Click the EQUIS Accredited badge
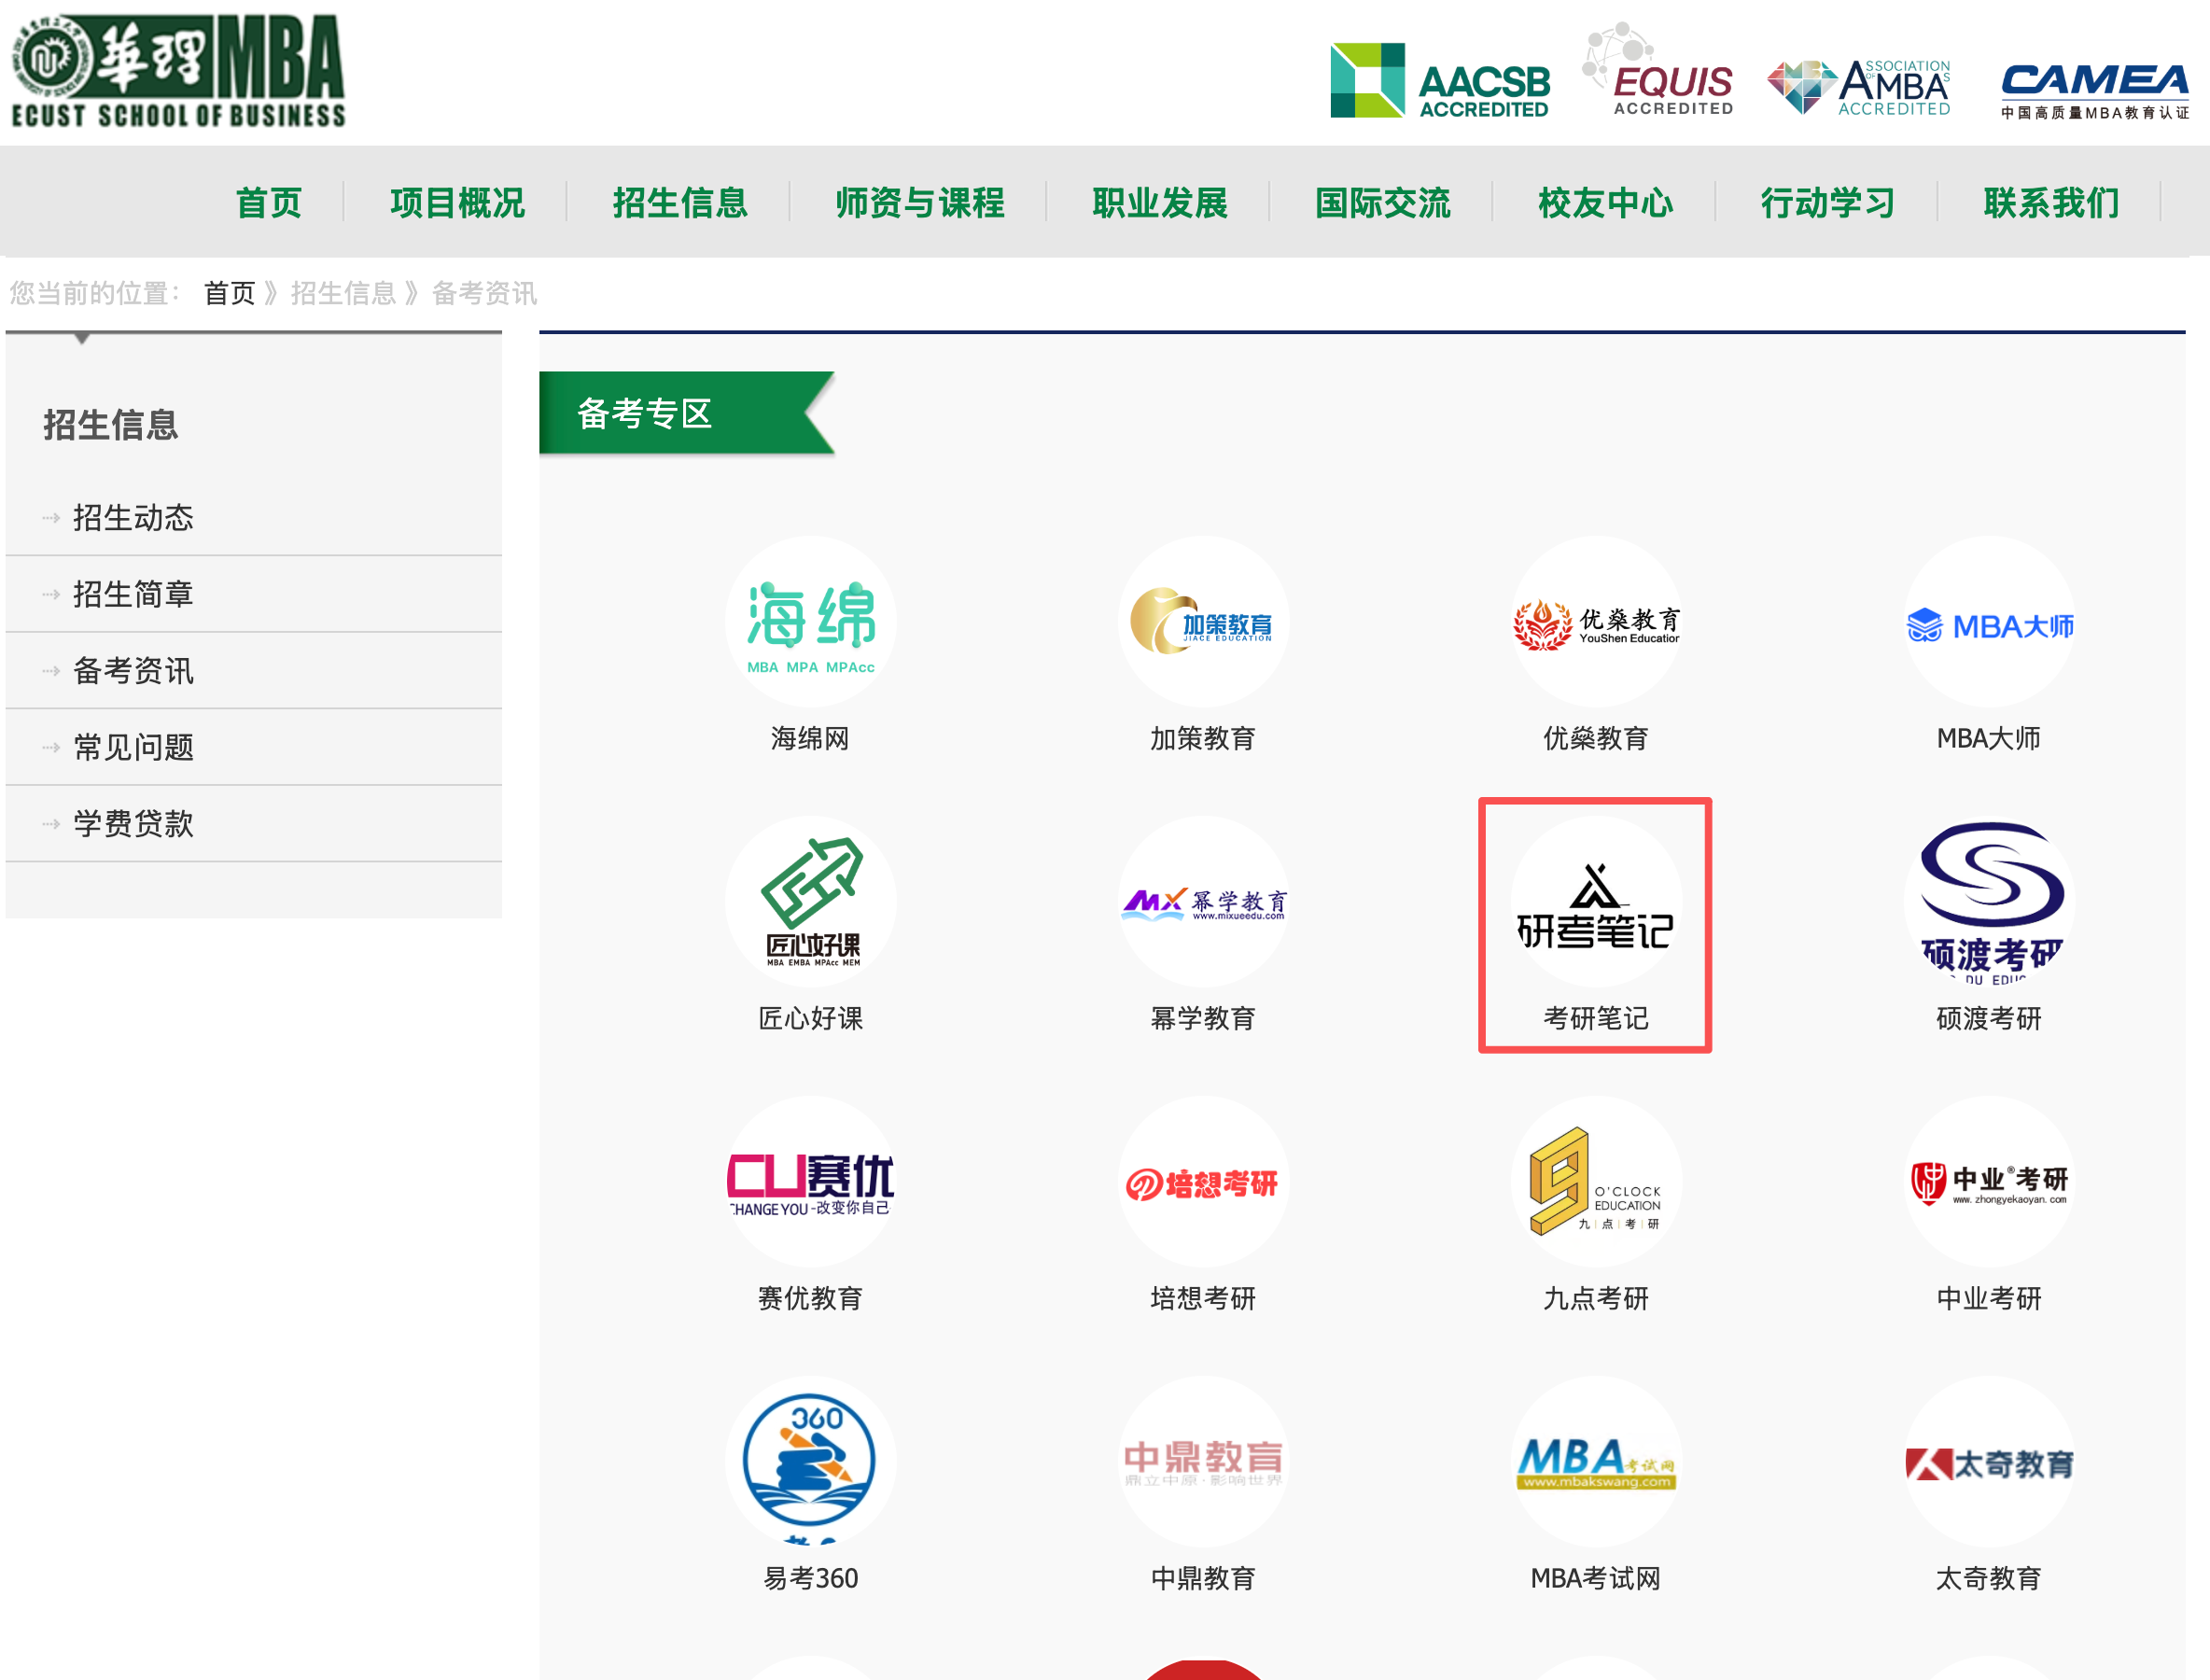 1658,70
